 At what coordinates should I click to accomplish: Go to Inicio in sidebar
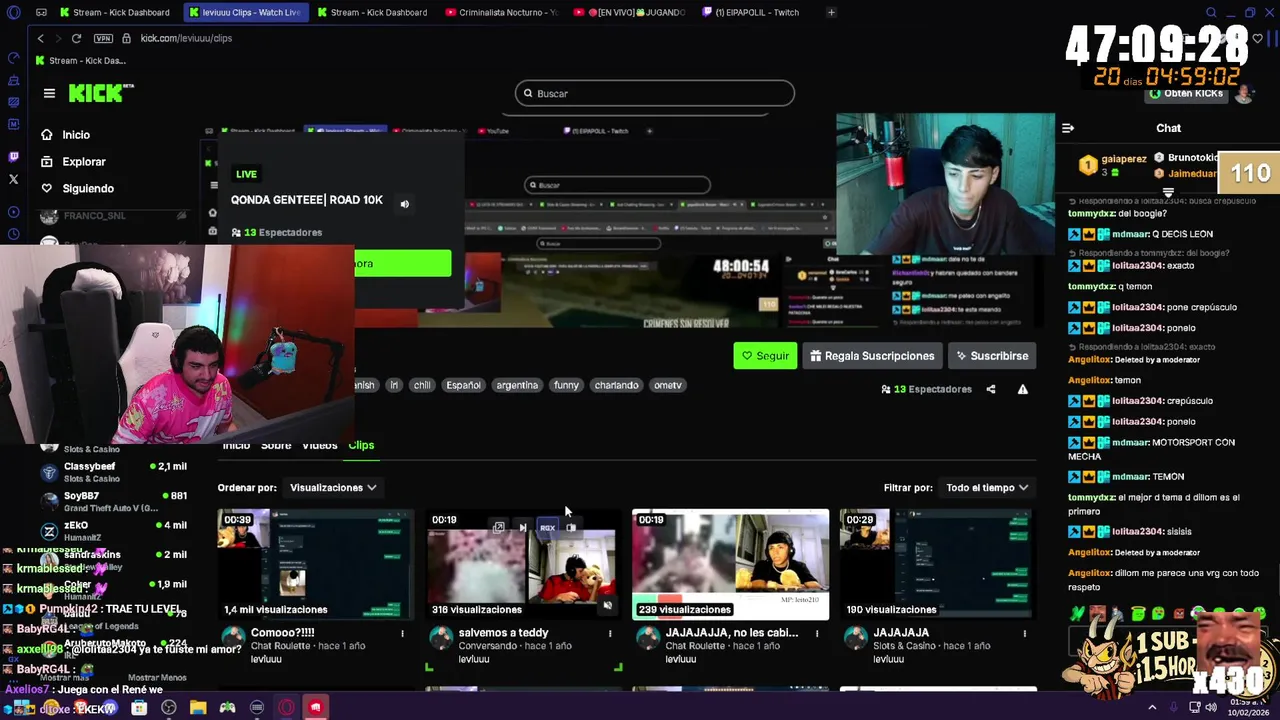pos(76,135)
